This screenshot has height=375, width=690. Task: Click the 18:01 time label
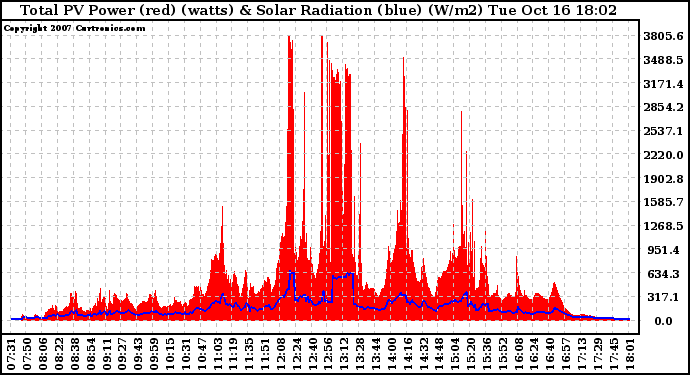point(628,354)
